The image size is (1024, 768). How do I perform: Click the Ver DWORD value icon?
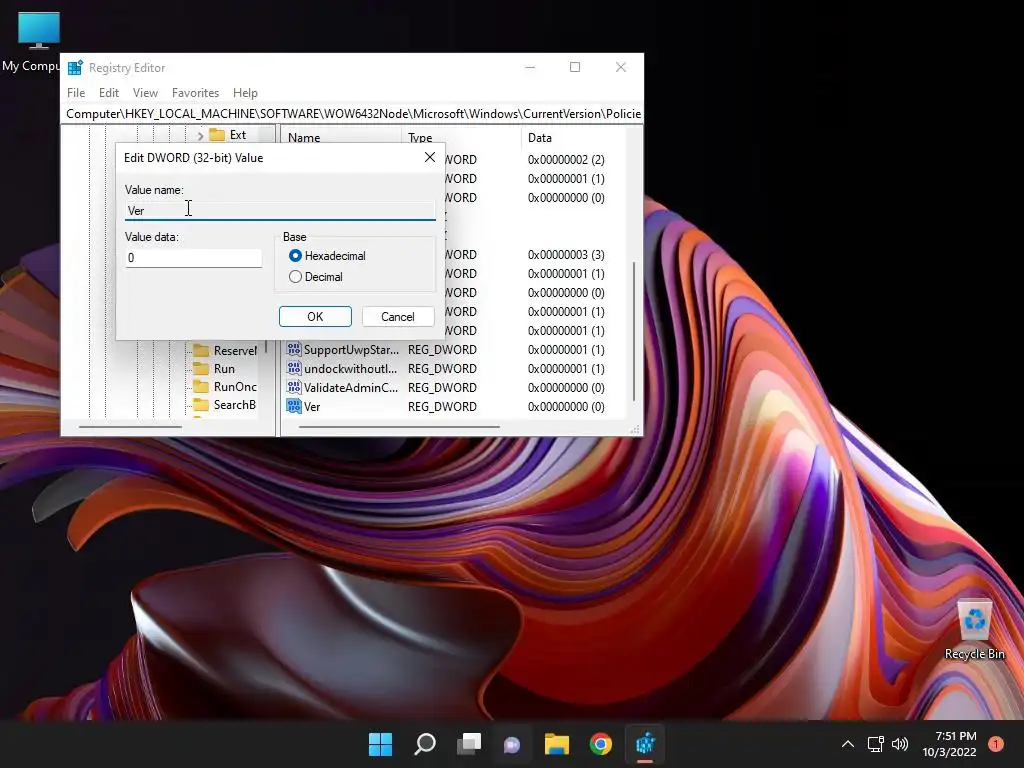[294, 406]
